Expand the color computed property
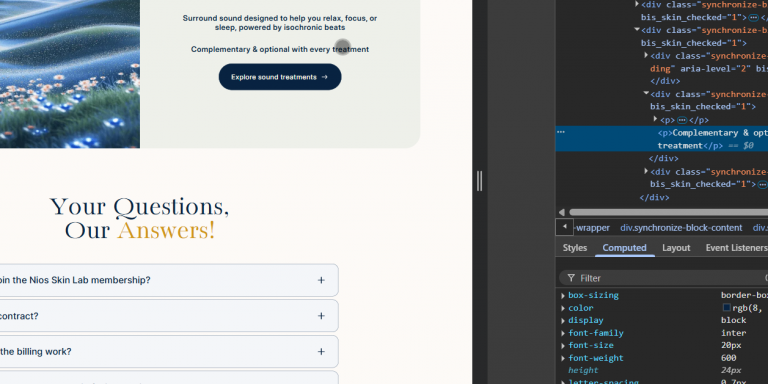The height and width of the screenshot is (384, 768). pyautogui.click(x=563, y=308)
